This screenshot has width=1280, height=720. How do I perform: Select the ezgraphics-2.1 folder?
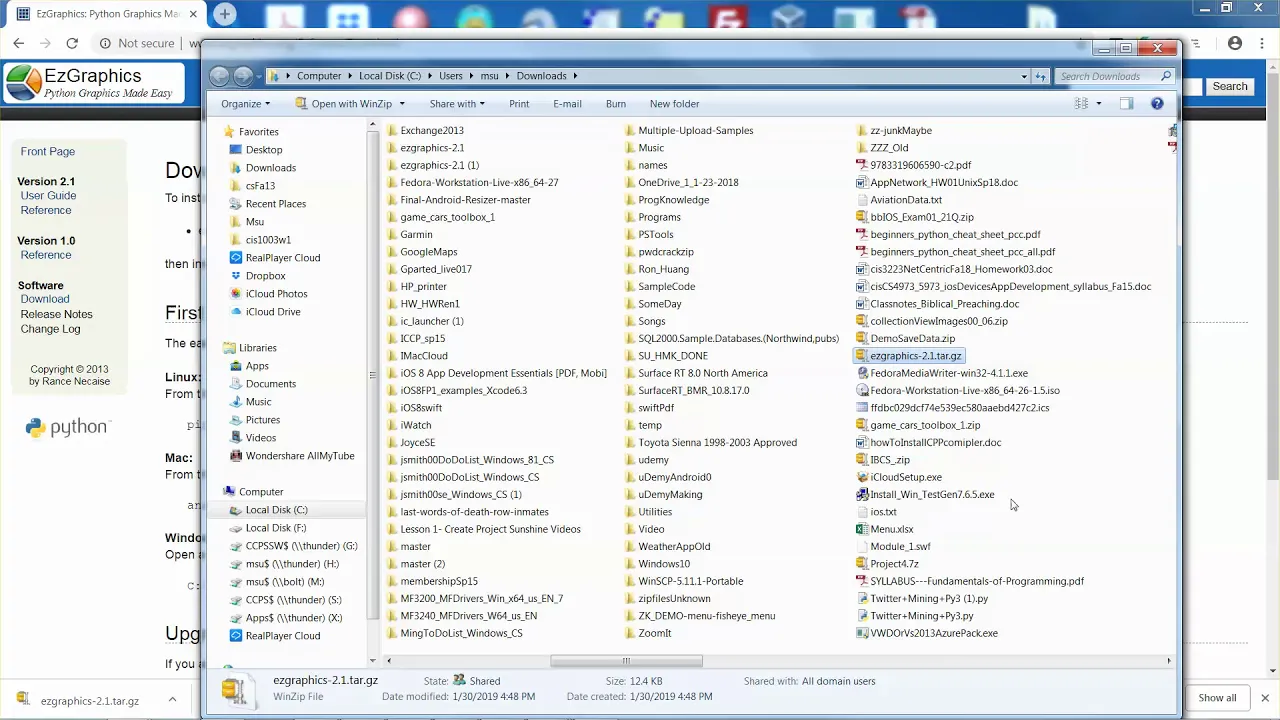(432, 148)
